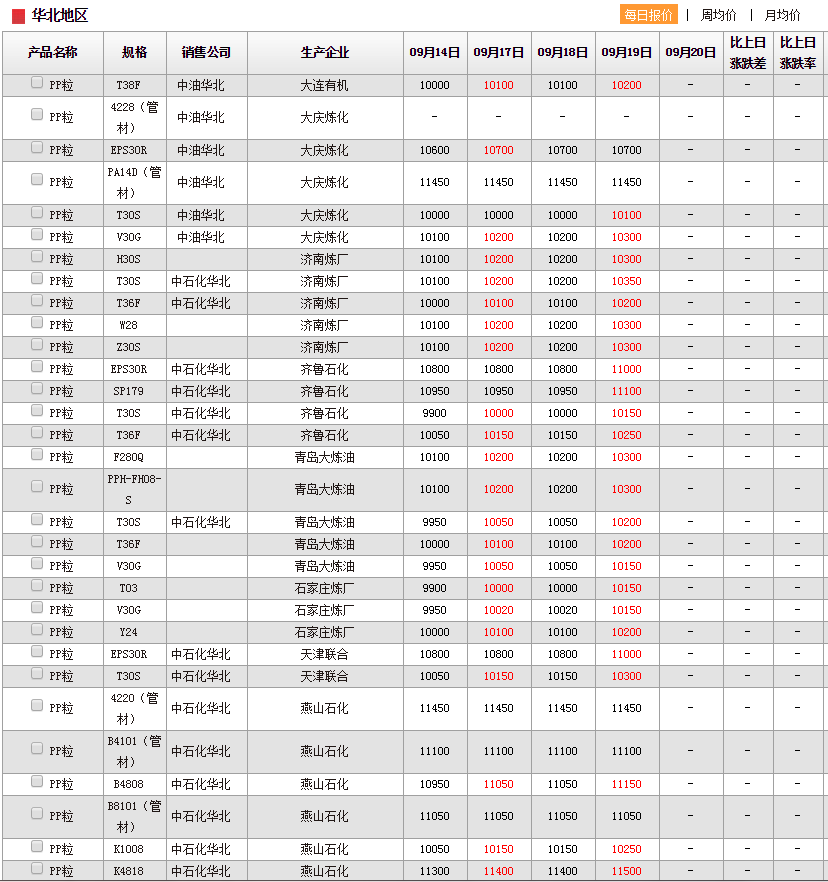Tick the checkbox for B4101（管材）row
Screen dimensions: 828x882
point(37,748)
